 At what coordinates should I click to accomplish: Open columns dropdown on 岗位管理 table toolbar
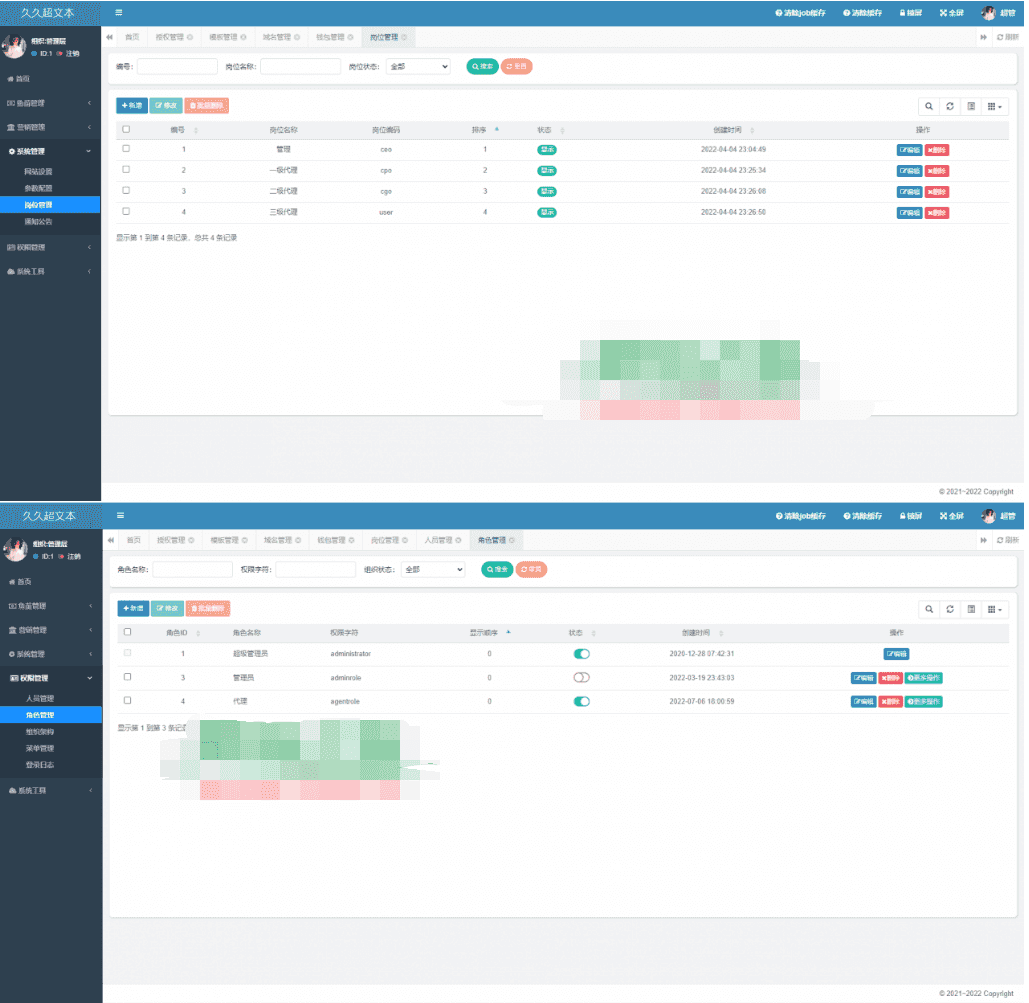[x=995, y=106]
